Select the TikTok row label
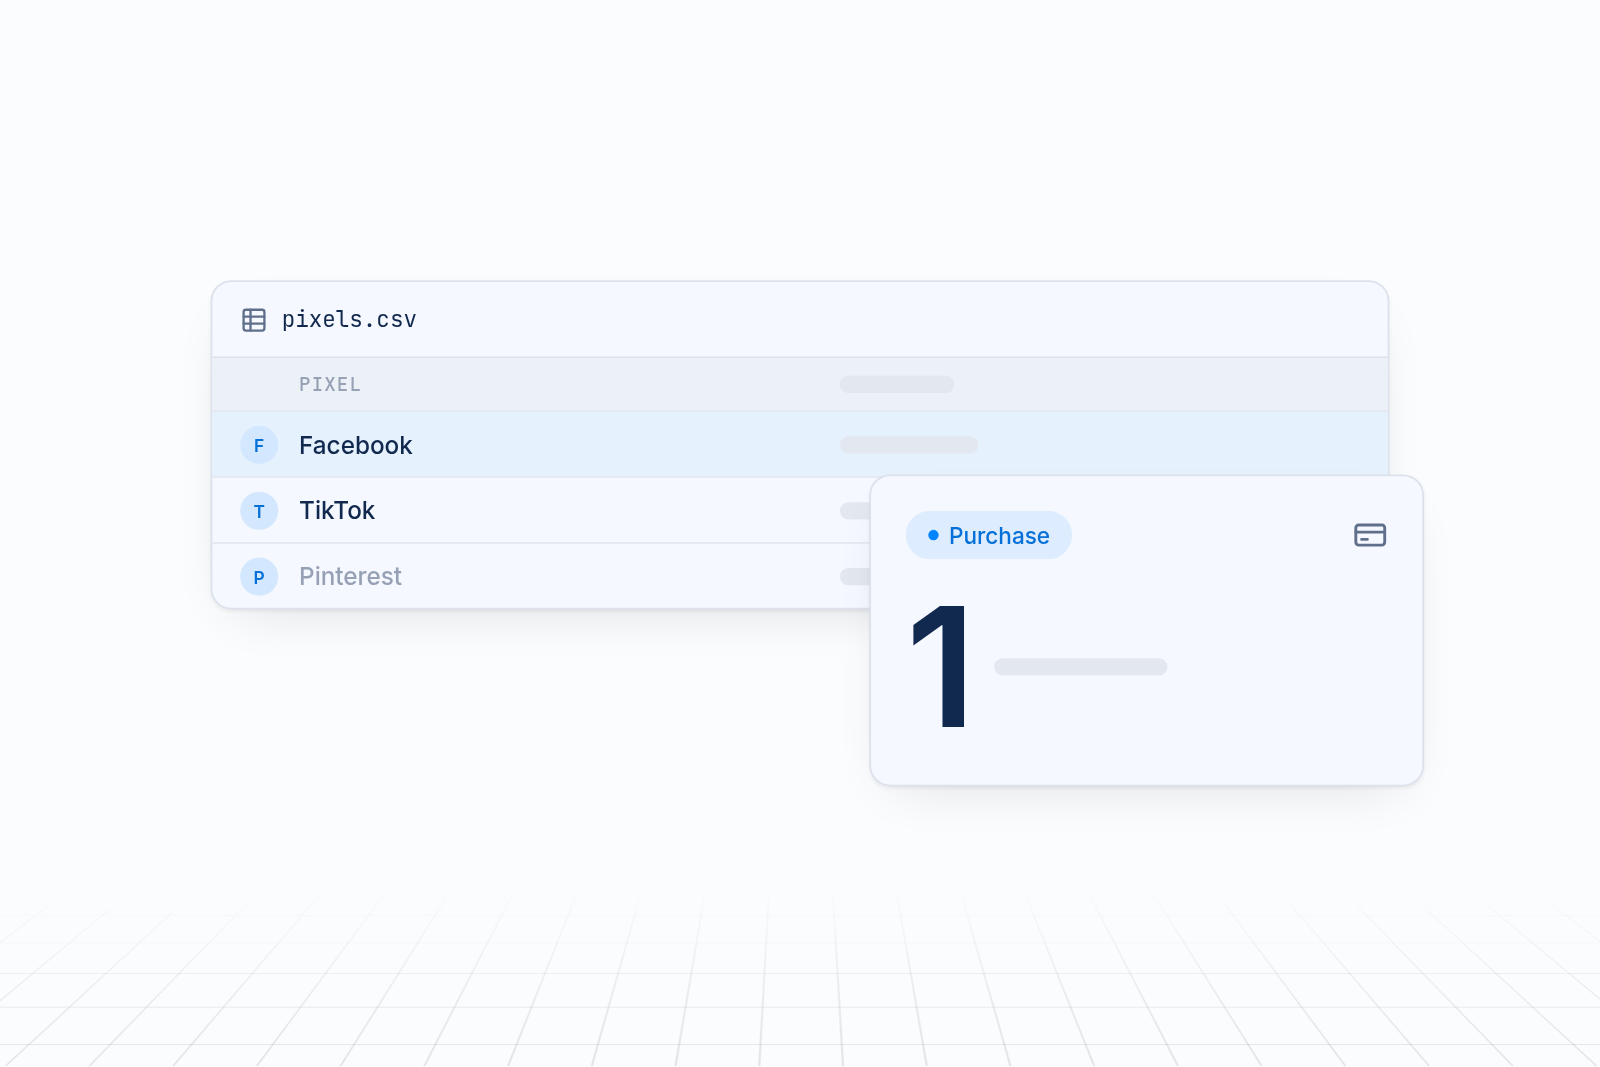 (337, 510)
